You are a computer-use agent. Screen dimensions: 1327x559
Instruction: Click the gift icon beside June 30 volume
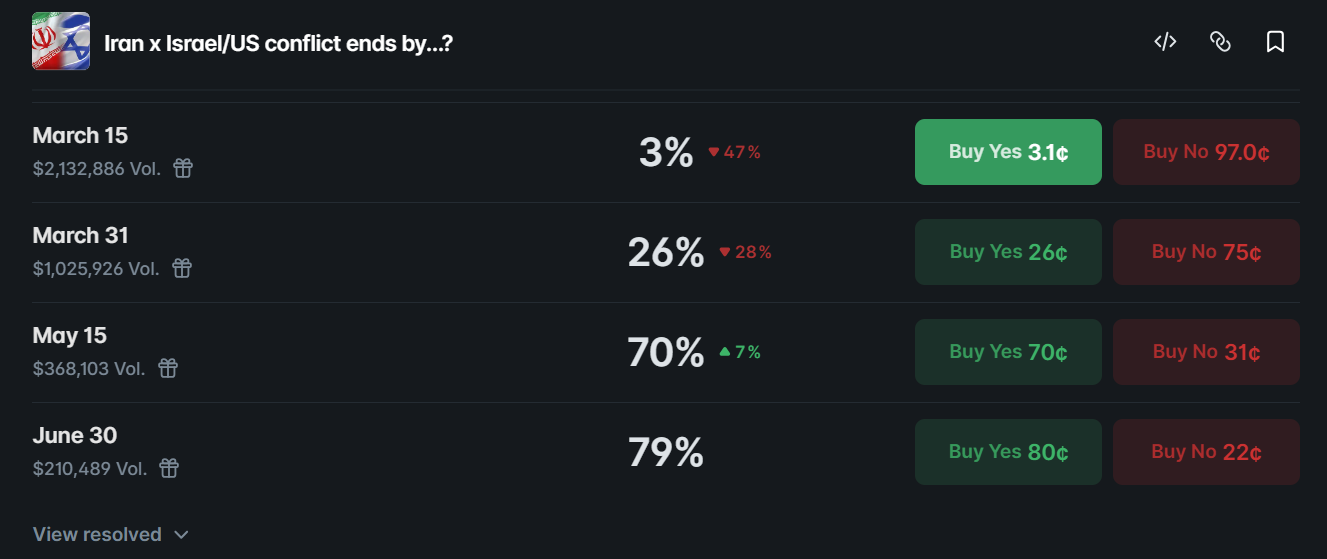coord(170,468)
